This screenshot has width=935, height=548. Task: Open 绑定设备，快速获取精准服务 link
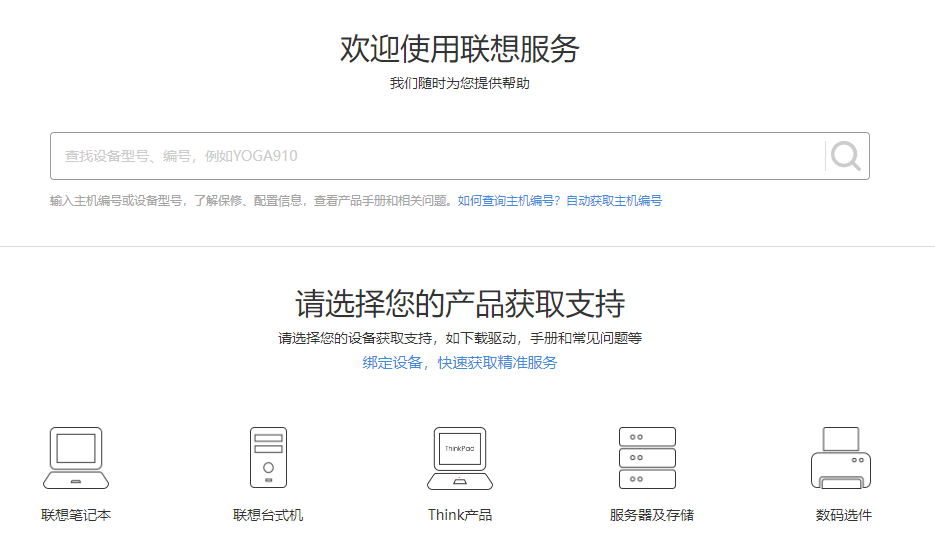coord(460,363)
